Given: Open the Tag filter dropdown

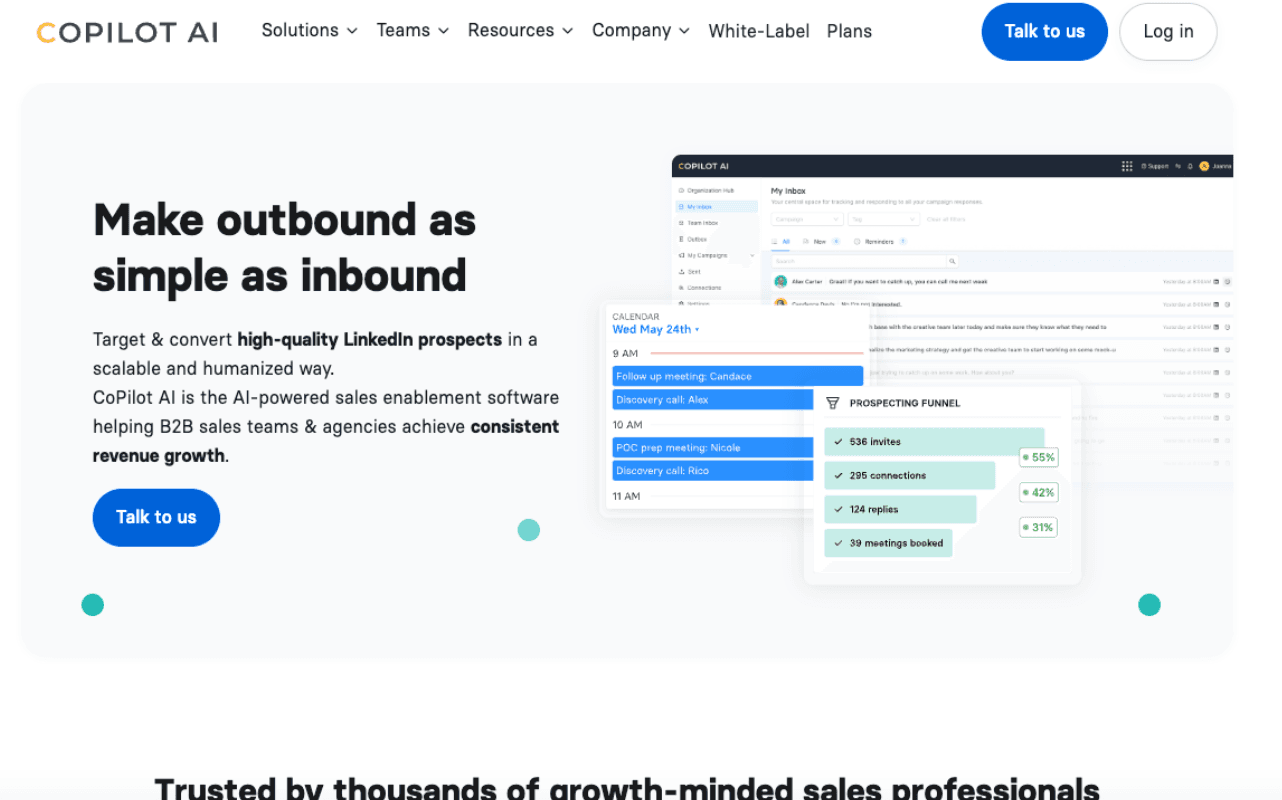Looking at the screenshot, I should [x=884, y=219].
